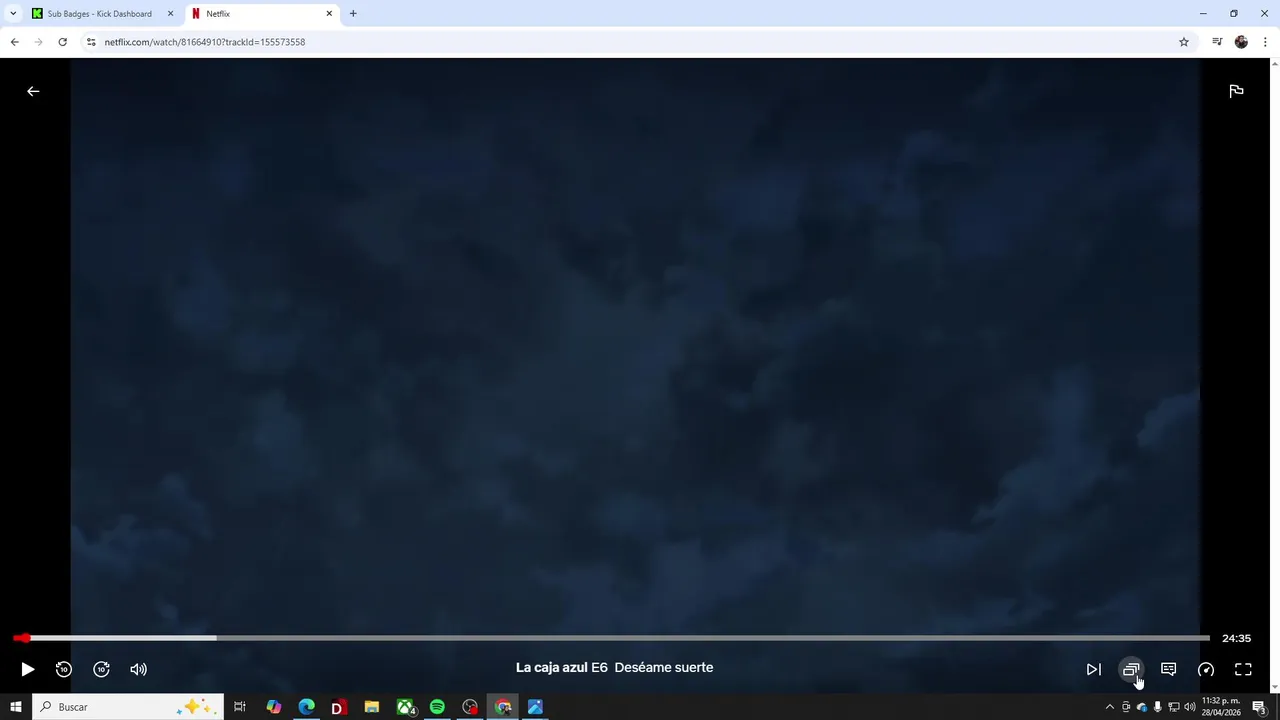Enter fullscreen mode in player

(1243, 669)
